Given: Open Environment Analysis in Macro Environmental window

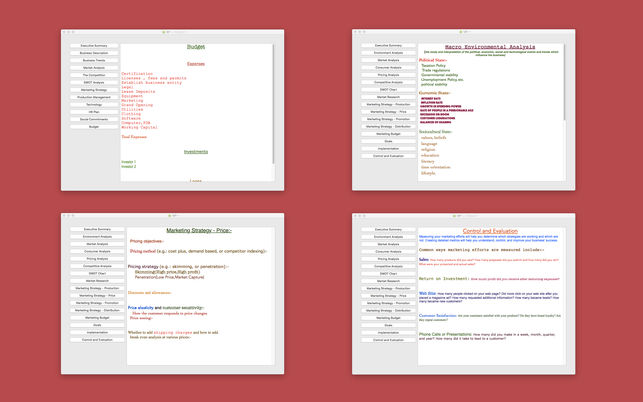Looking at the screenshot, I should click(x=388, y=53).
